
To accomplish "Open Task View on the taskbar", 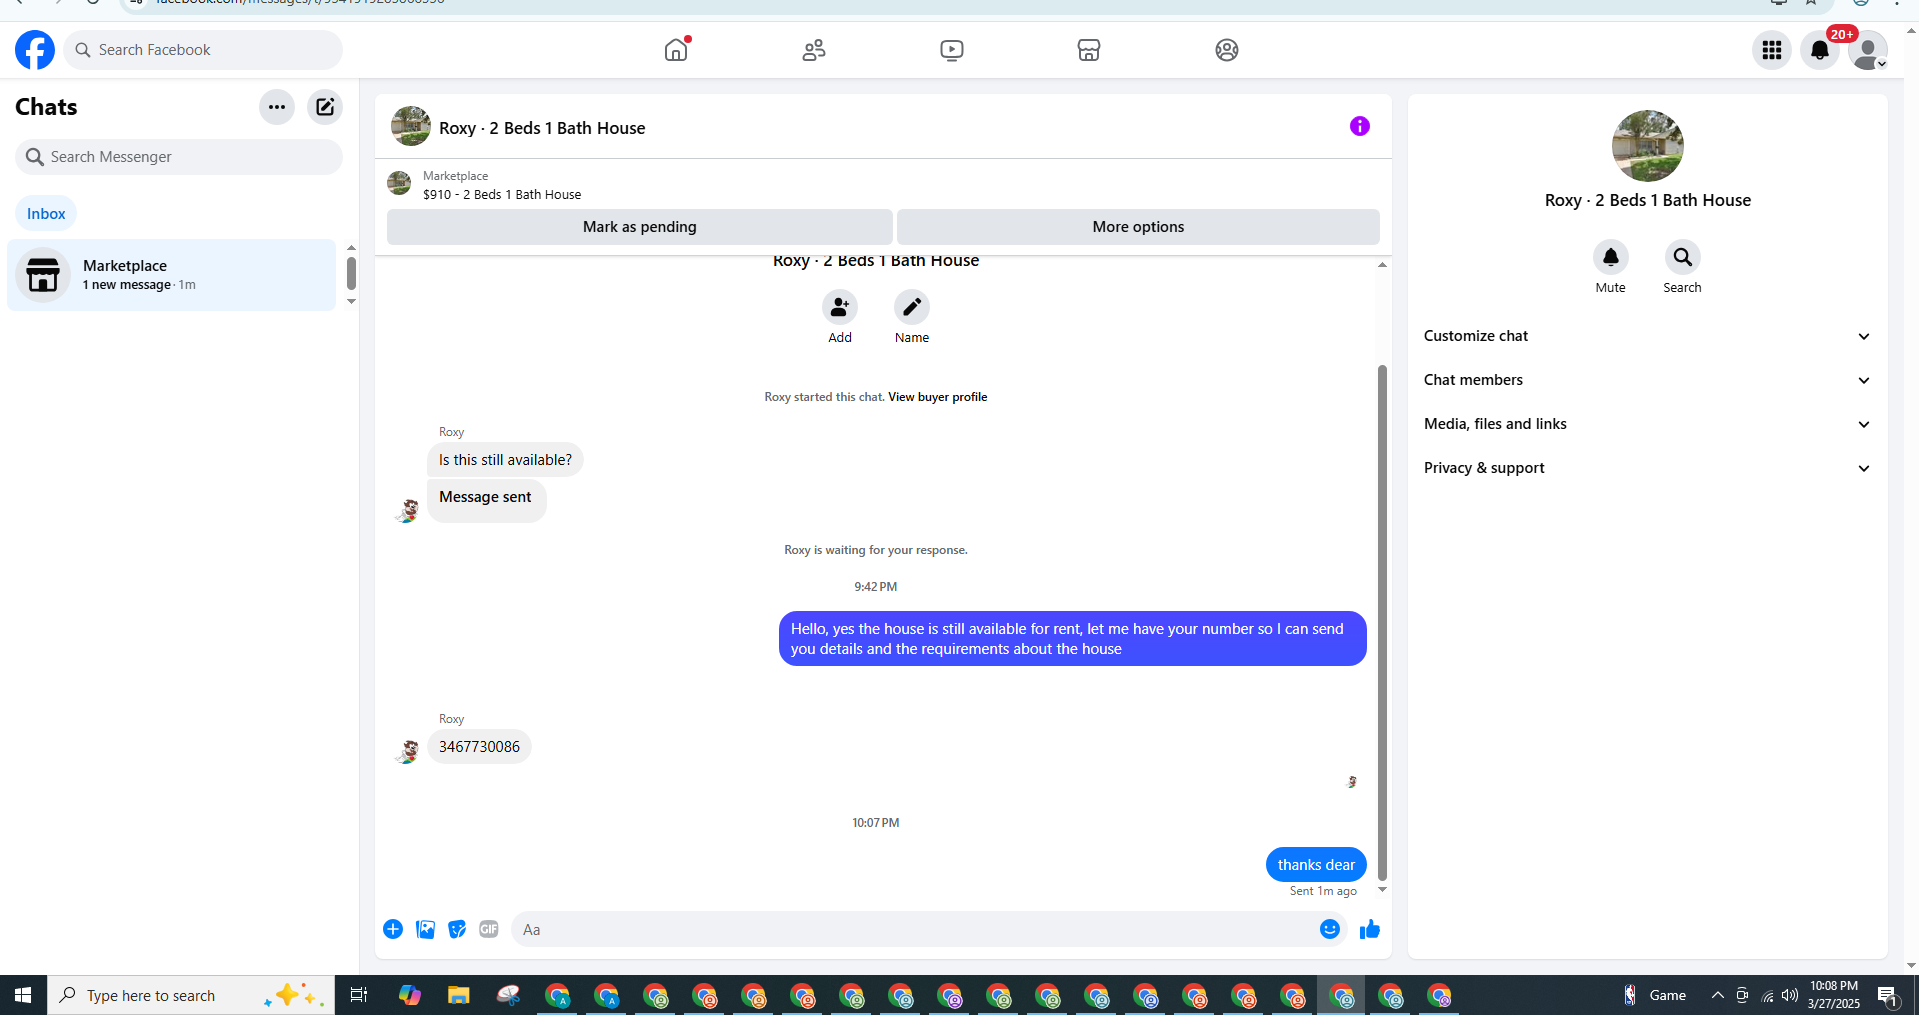I will (359, 996).
